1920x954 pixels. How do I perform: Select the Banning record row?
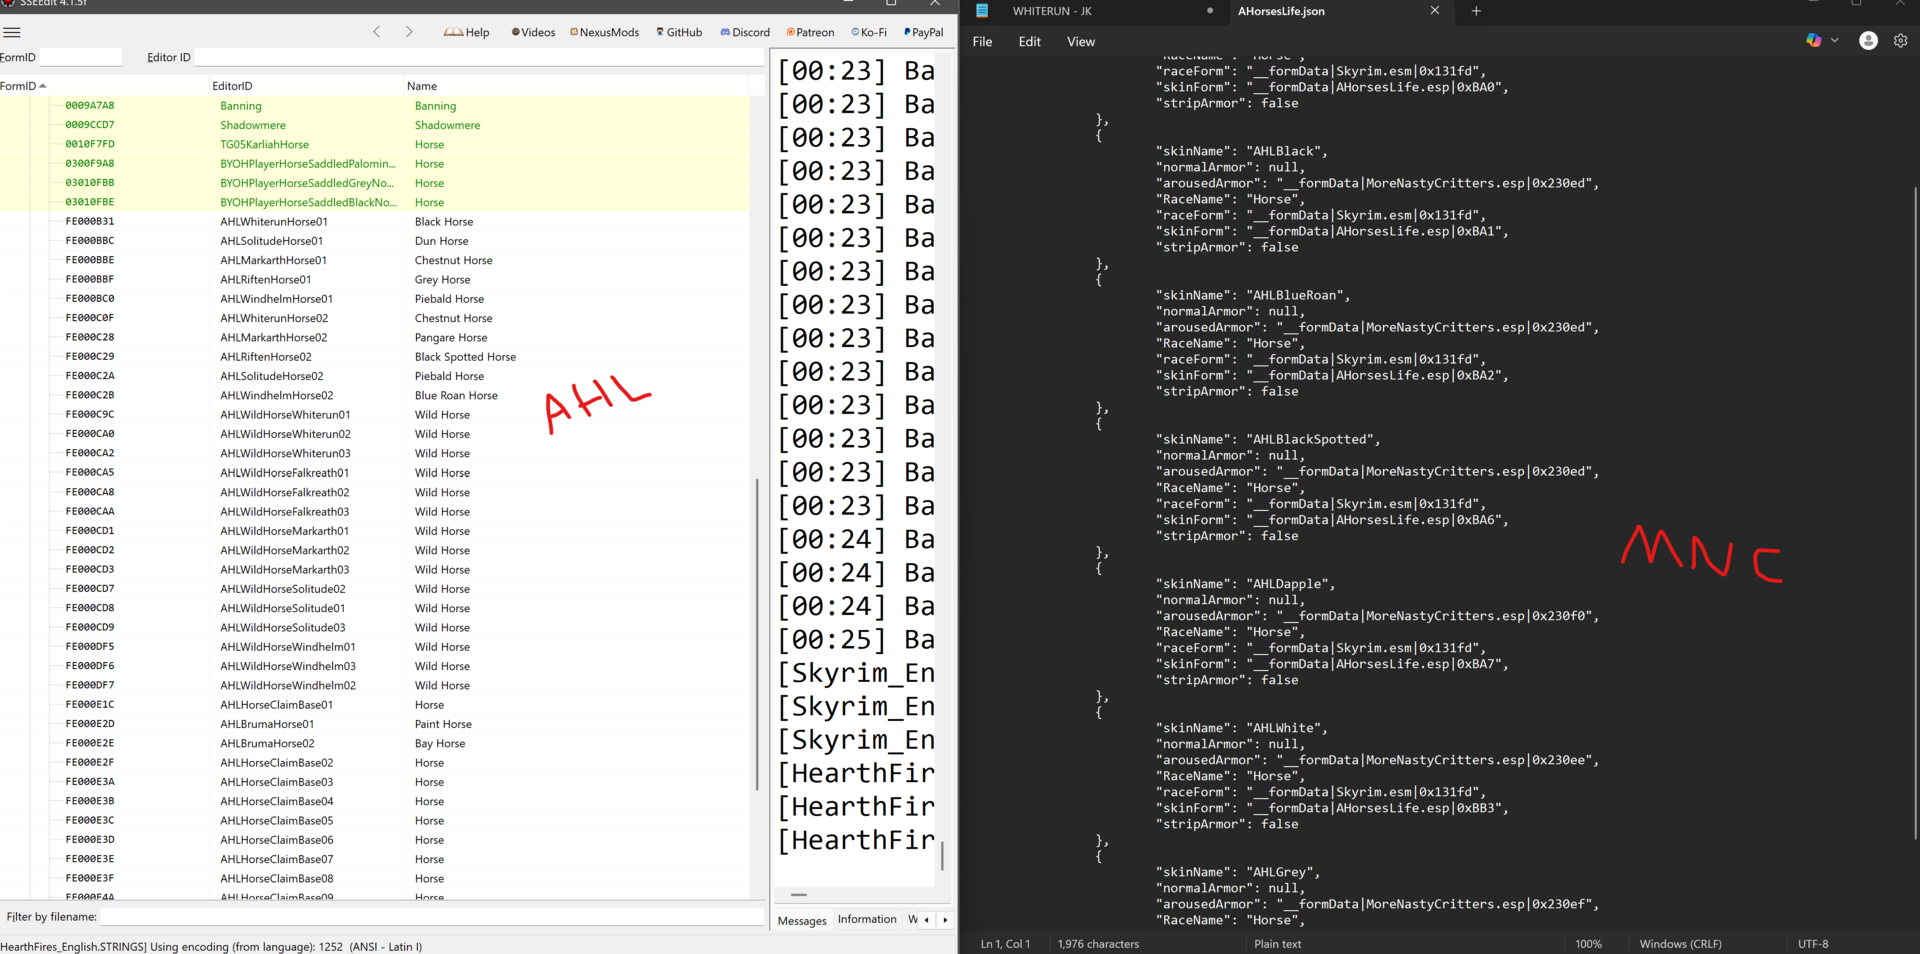pyautogui.click(x=374, y=105)
